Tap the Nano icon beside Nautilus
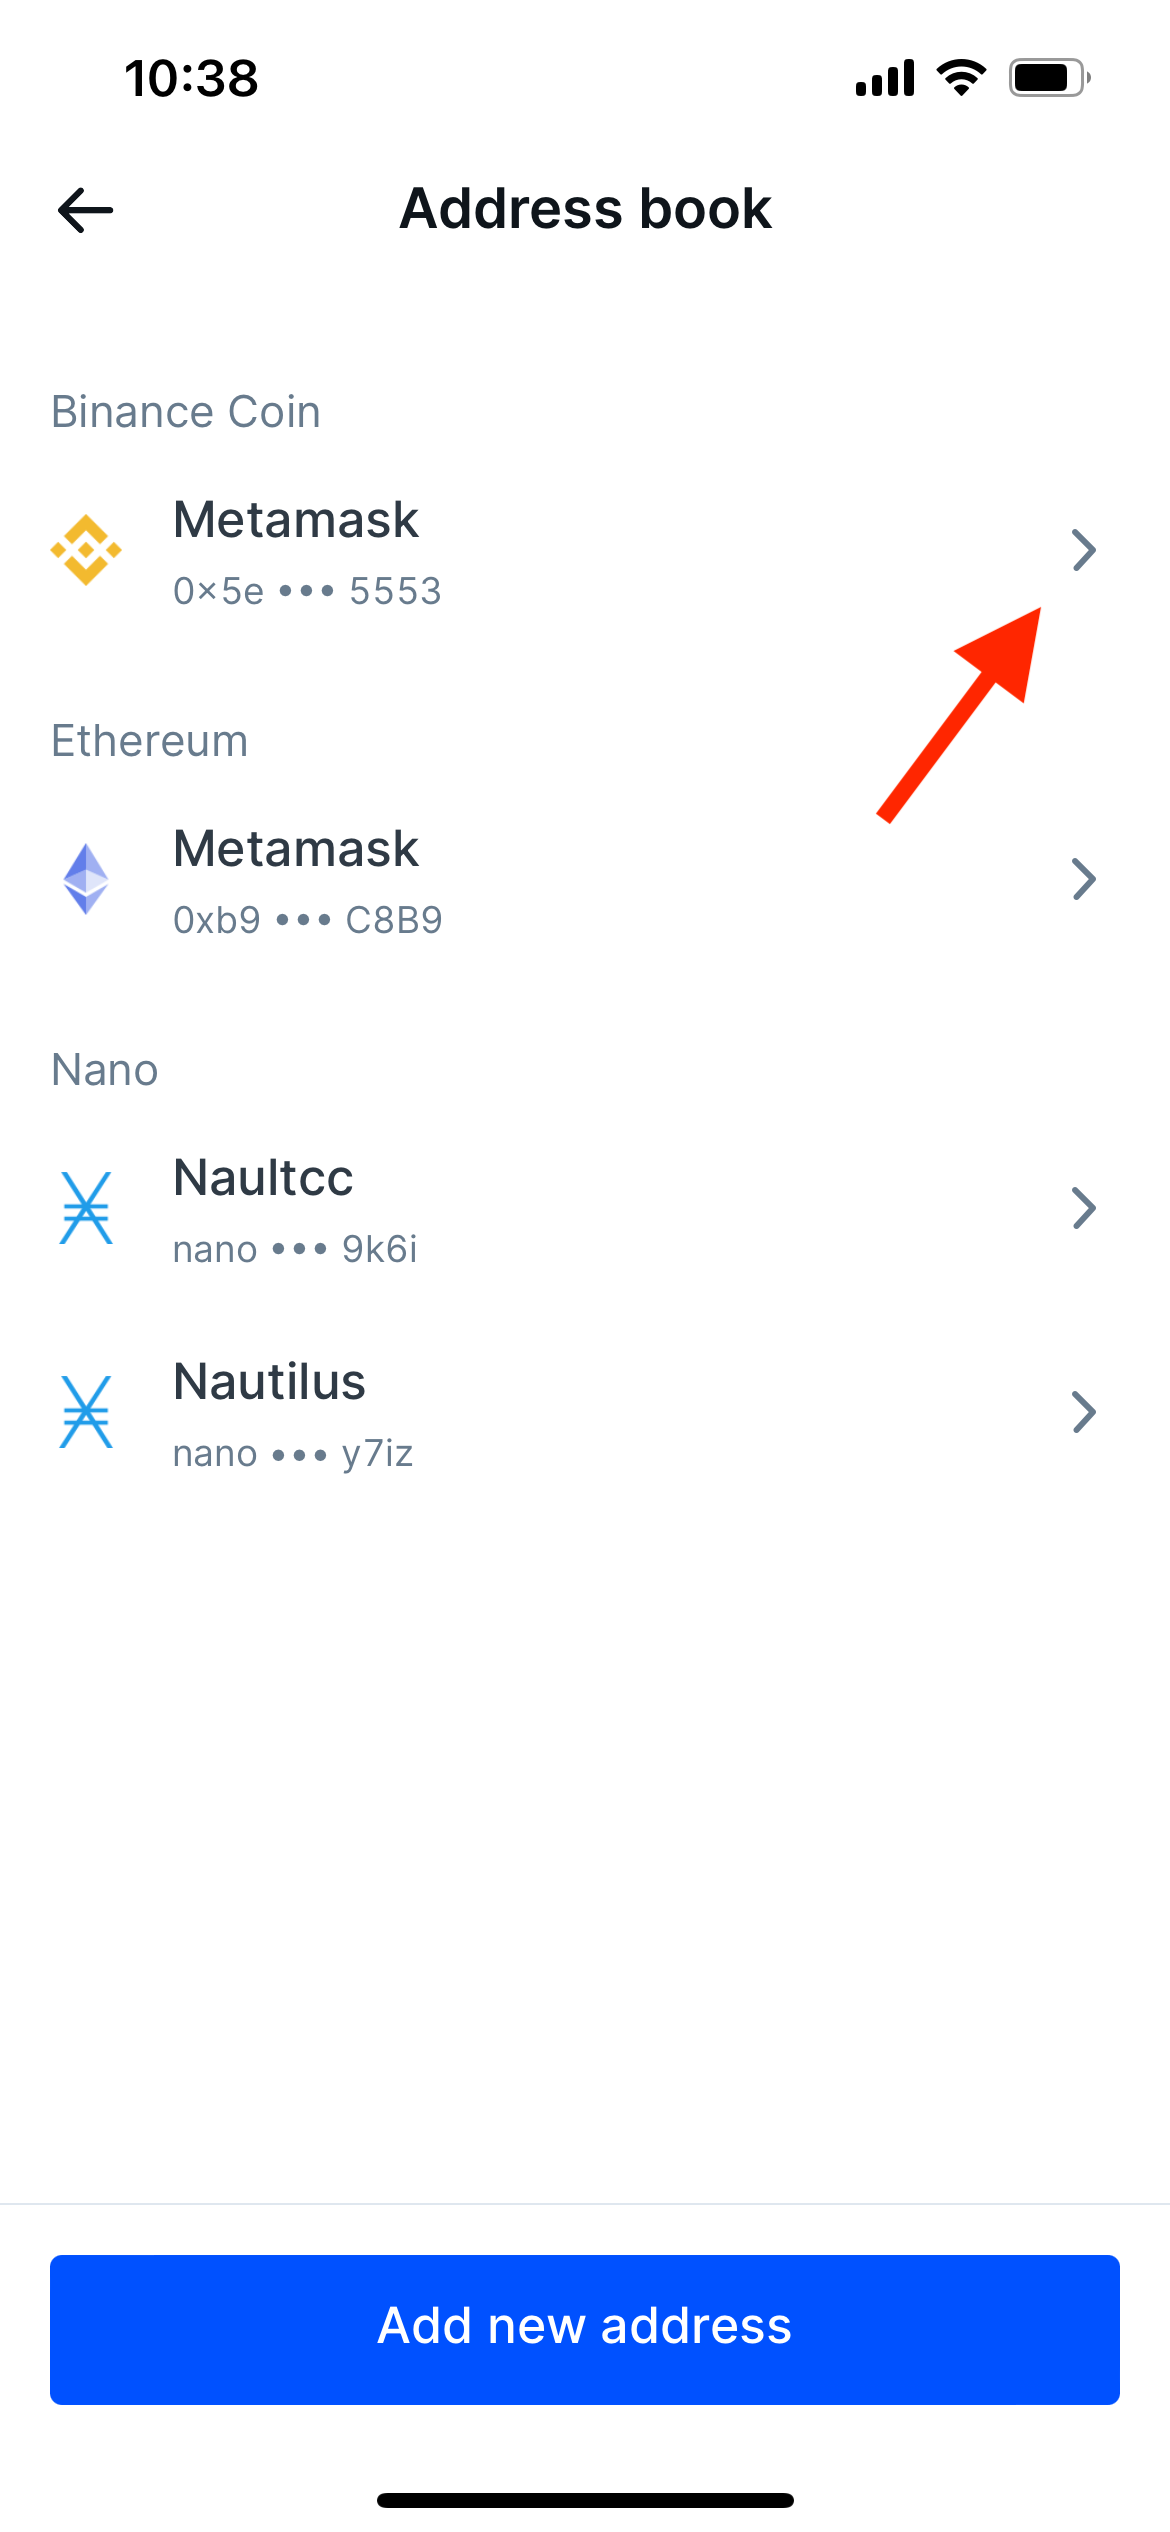 (86, 1412)
